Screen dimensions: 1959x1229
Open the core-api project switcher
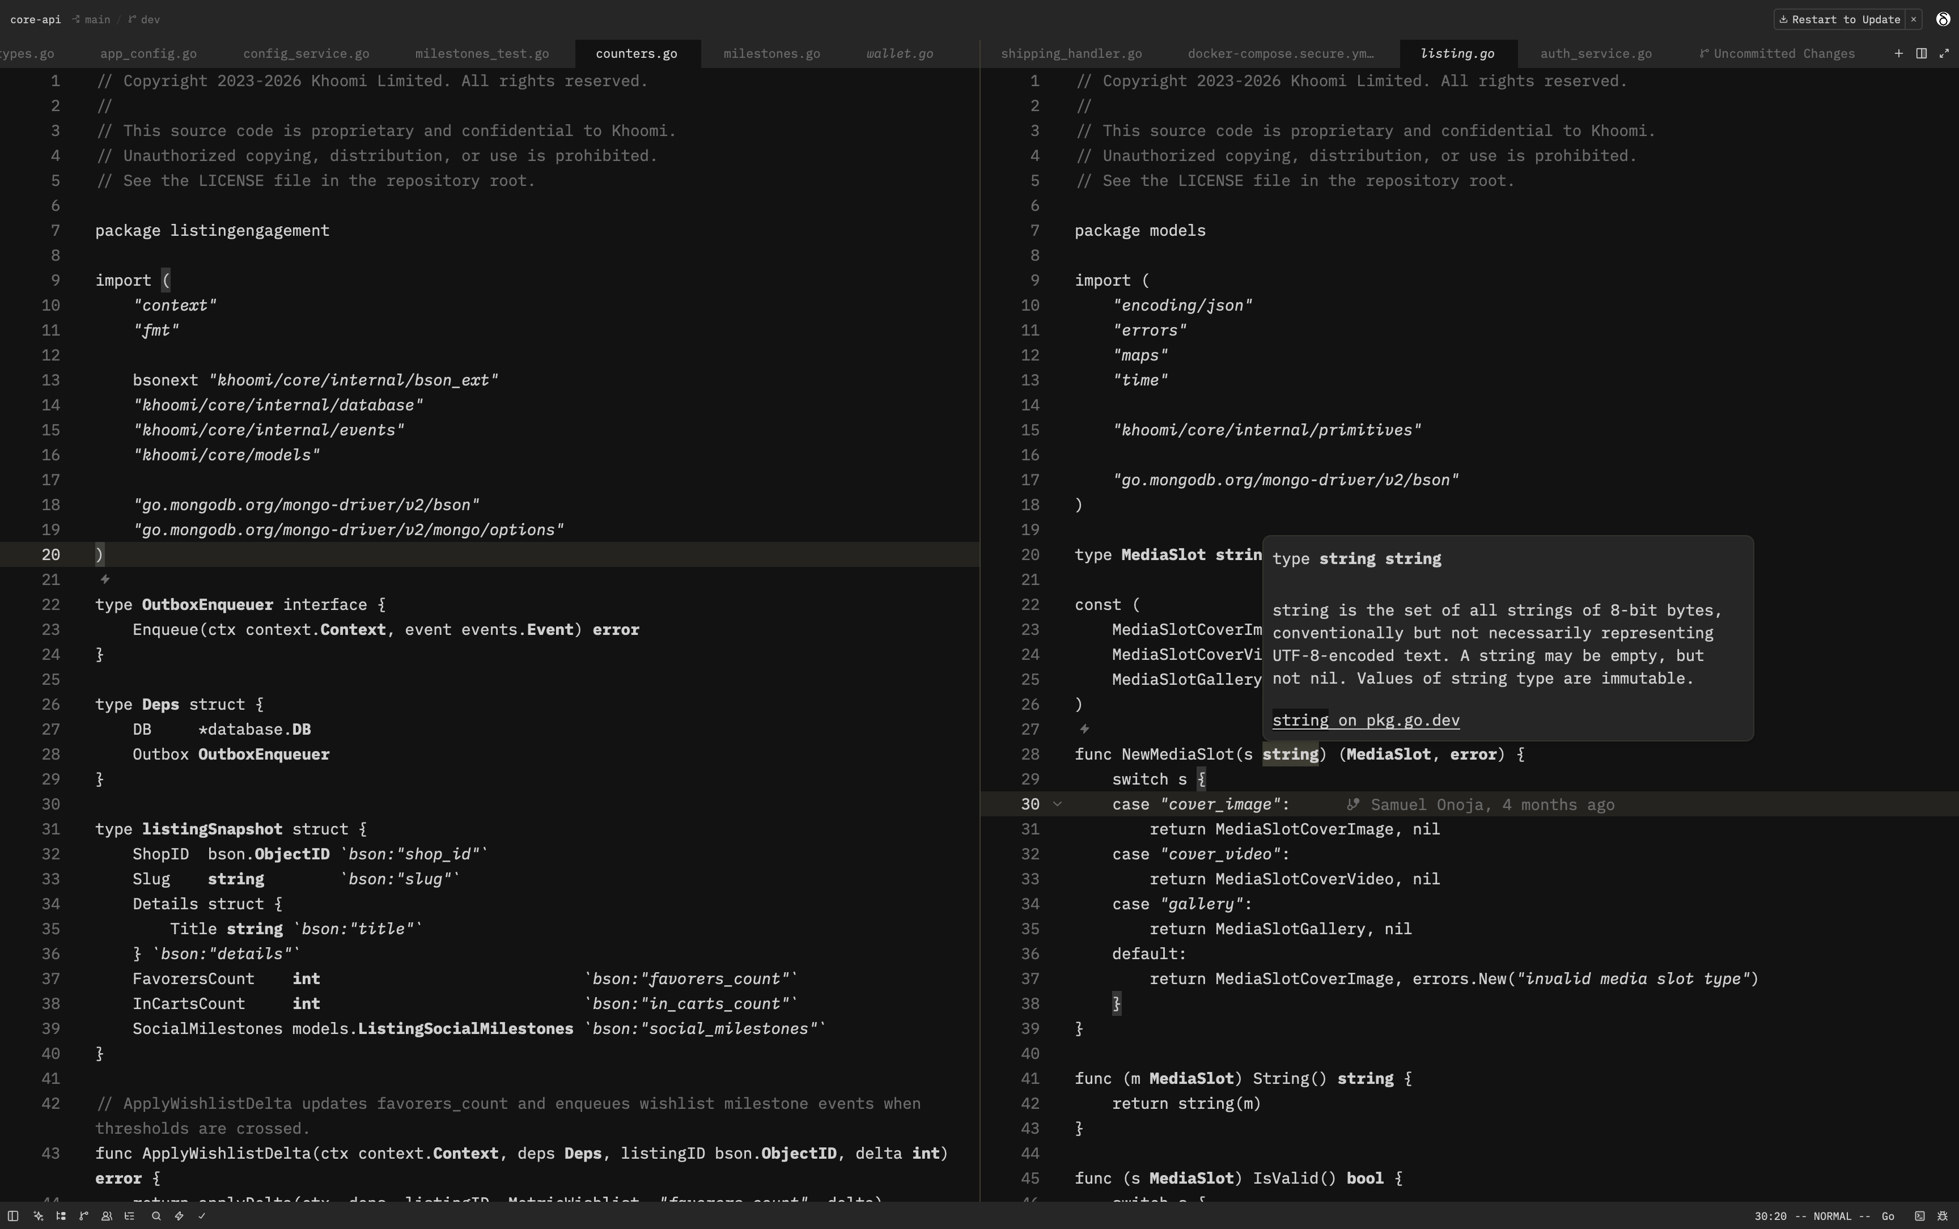click(x=35, y=19)
